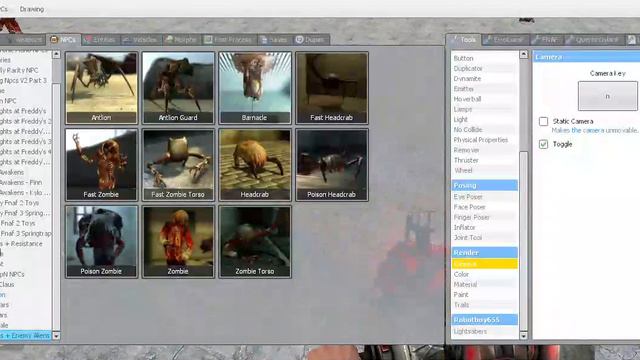Select the Physical Properties tool

pos(484,140)
